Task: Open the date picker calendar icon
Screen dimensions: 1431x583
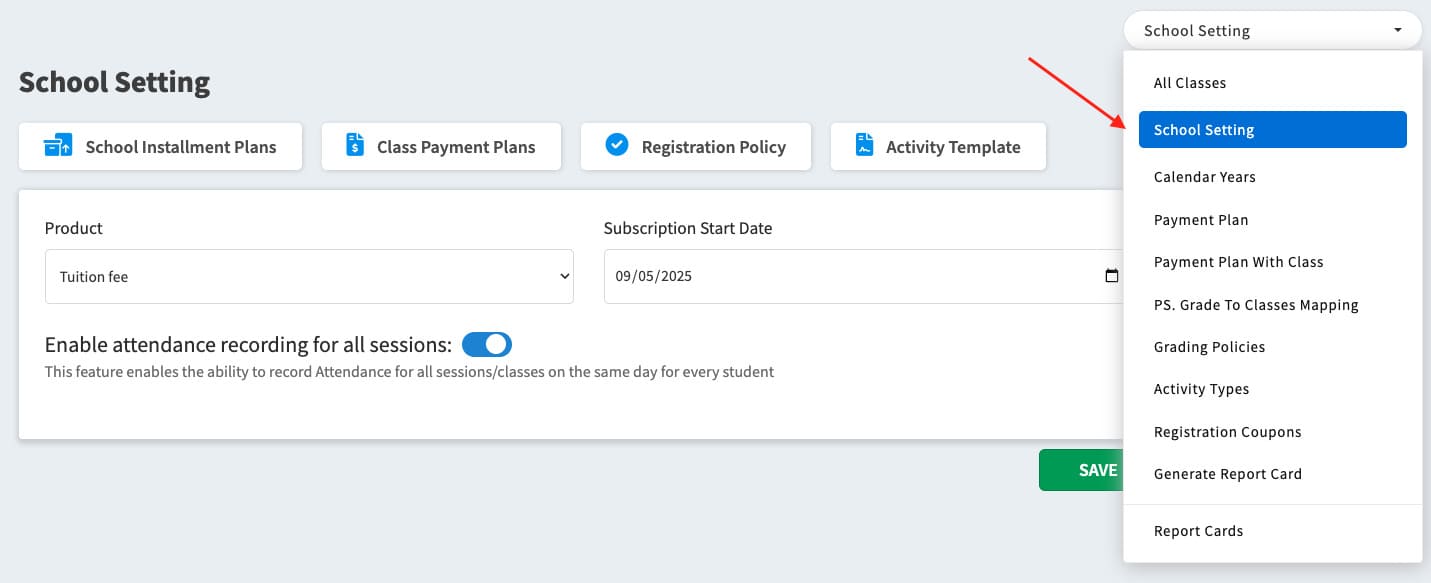Action: [x=1111, y=276]
